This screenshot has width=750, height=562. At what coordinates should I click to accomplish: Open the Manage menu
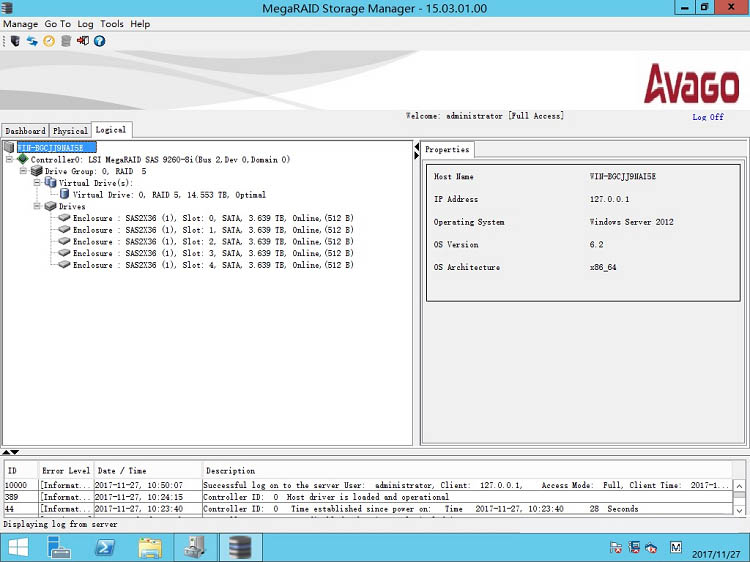point(21,24)
